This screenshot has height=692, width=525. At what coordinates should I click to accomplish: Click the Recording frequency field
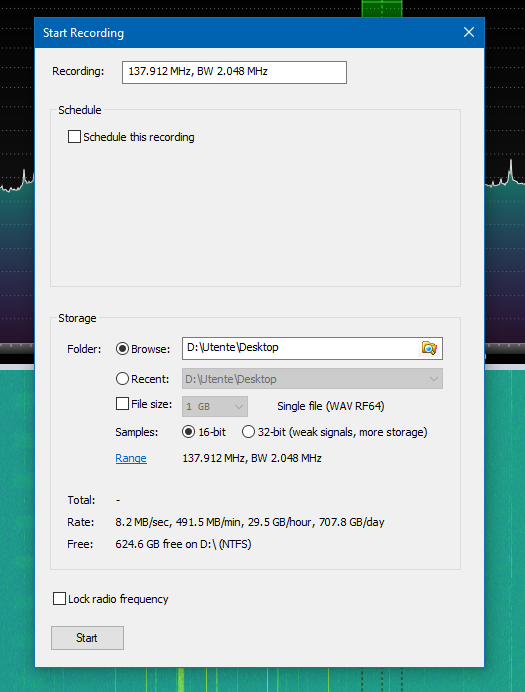[x=234, y=72]
